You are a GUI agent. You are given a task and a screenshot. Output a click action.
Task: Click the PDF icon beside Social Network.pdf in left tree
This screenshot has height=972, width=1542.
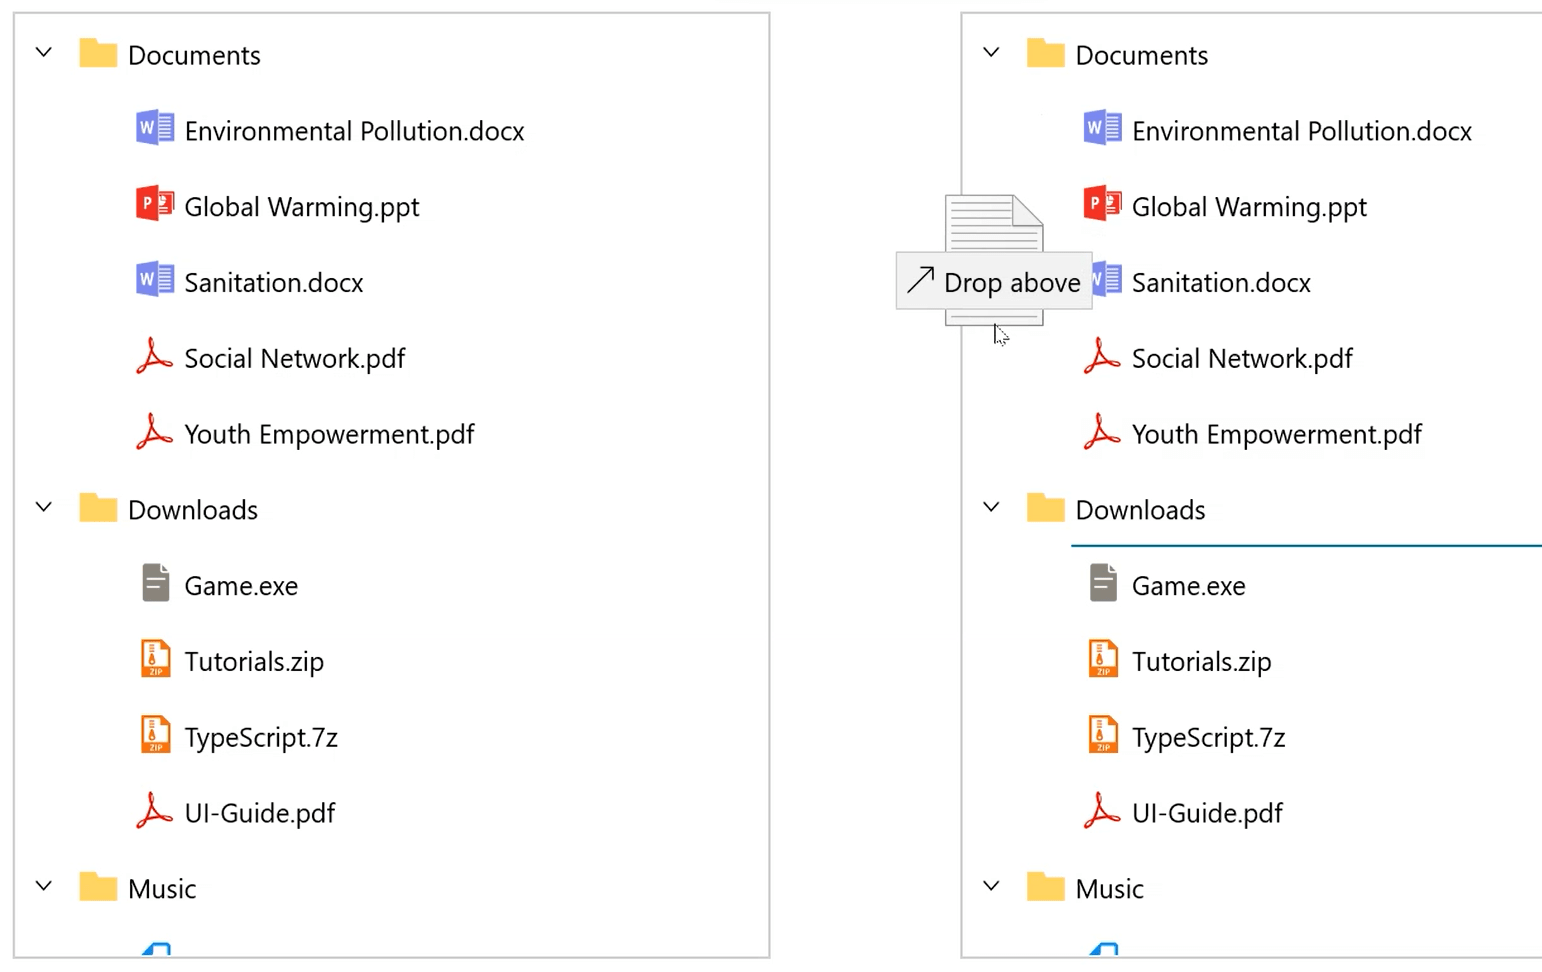pos(155,357)
